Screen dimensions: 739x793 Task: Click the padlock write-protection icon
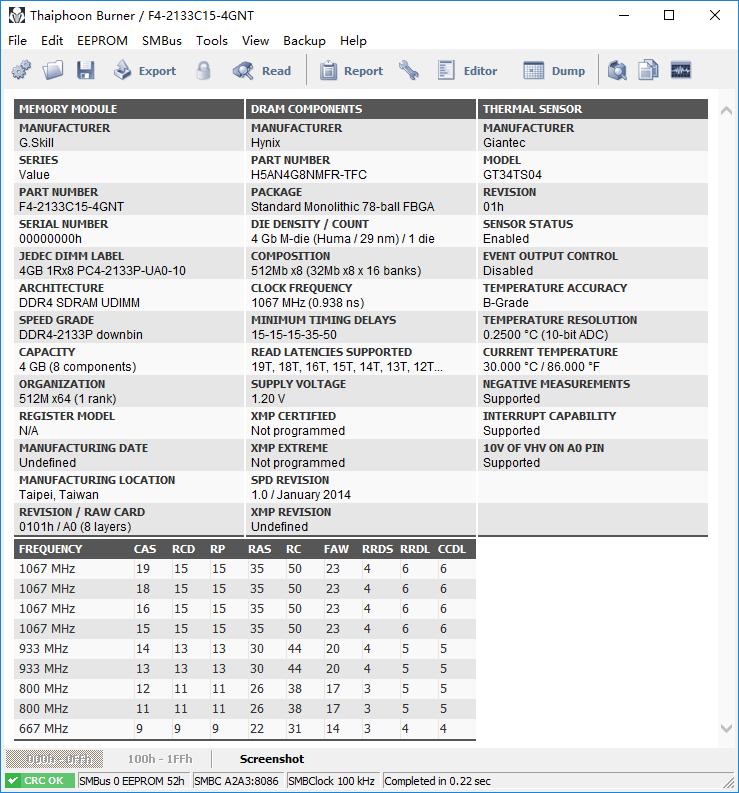(x=203, y=70)
